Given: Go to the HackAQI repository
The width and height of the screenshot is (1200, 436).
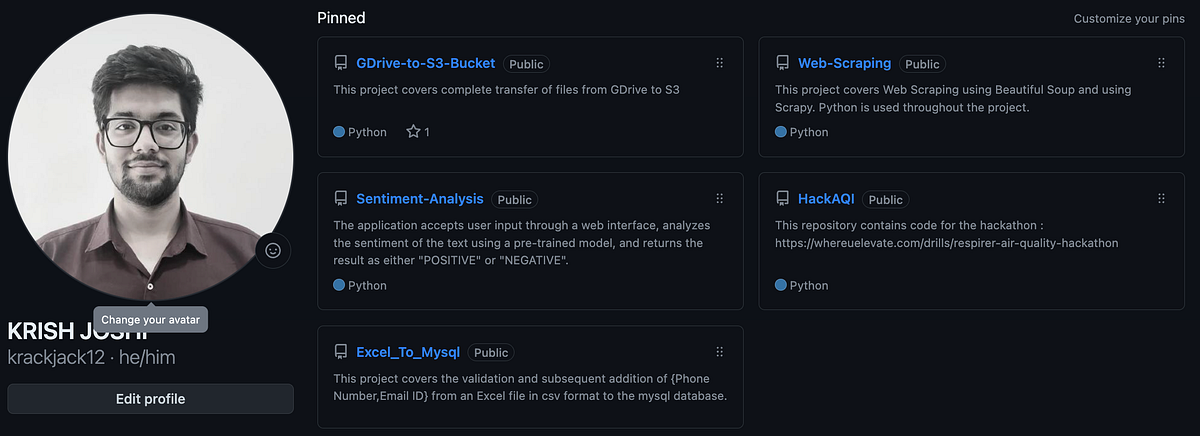Looking at the screenshot, I should [826, 199].
